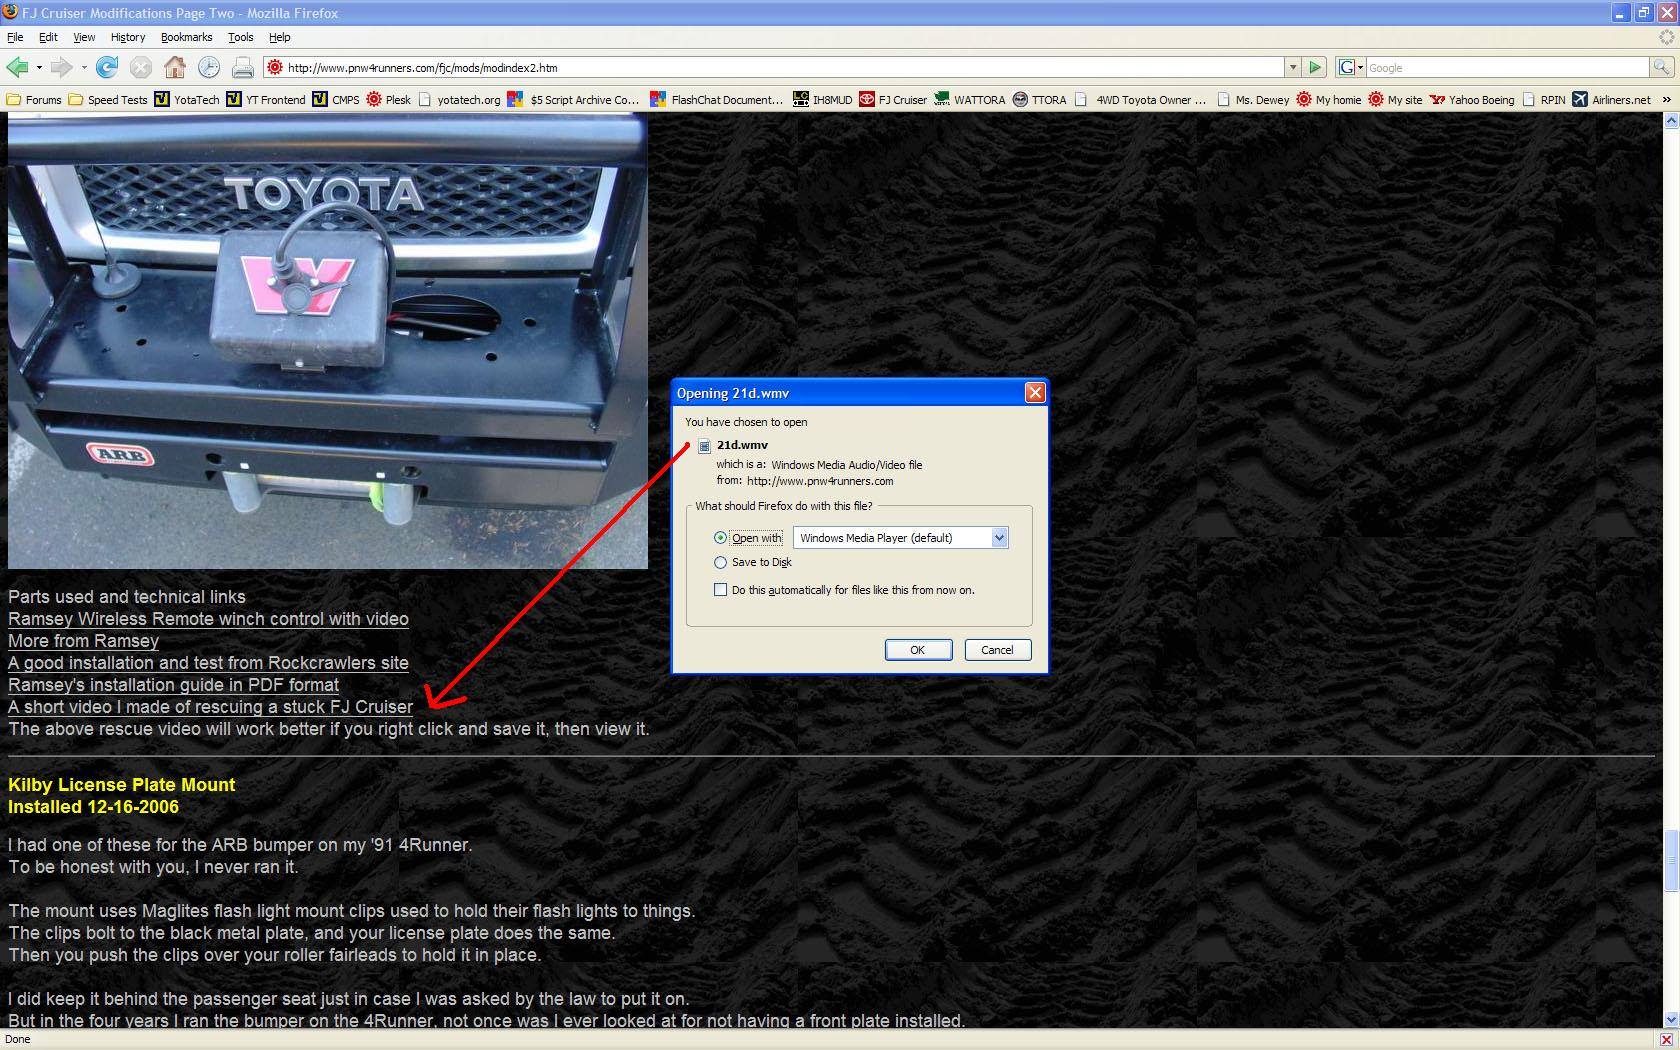Screen dimensions: 1680x1050
Task: Open the IH8MUD bookmark
Action: pos(823,99)
